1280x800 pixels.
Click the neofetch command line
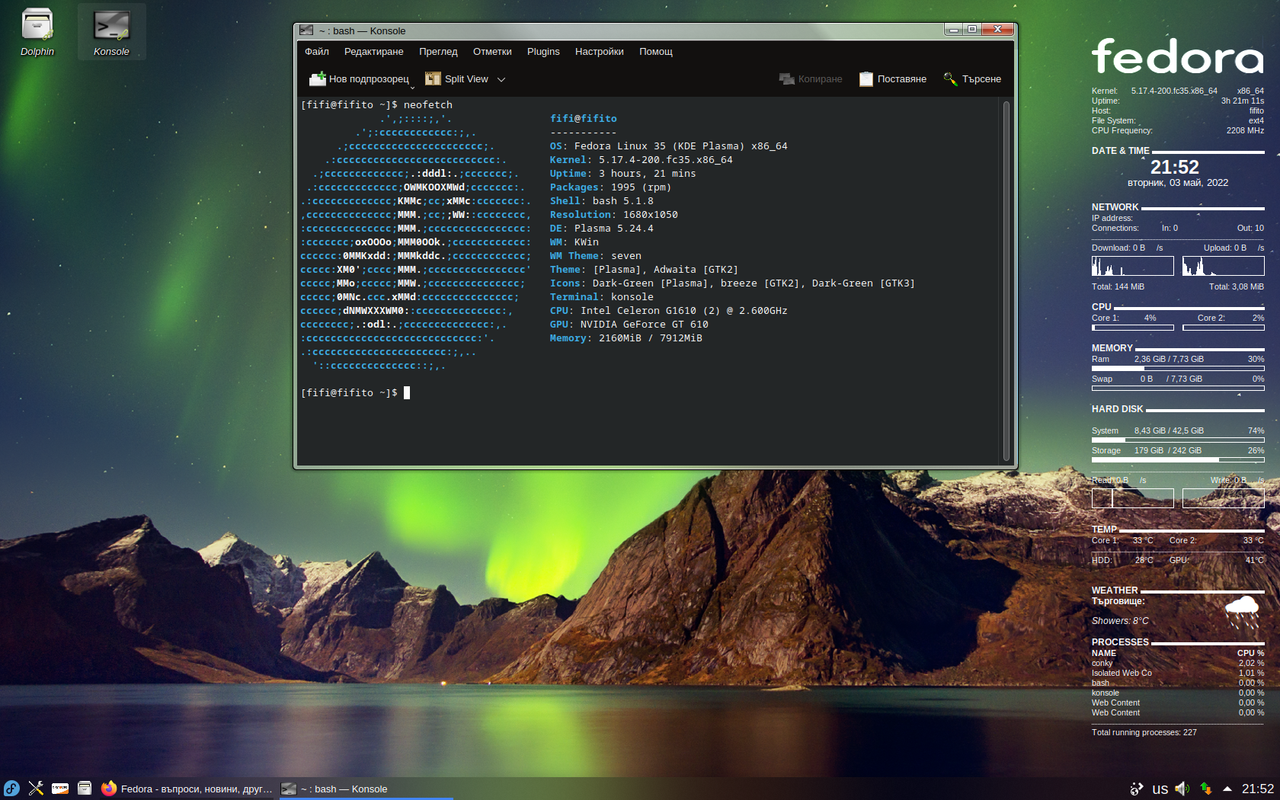click(x=376, y=105)
